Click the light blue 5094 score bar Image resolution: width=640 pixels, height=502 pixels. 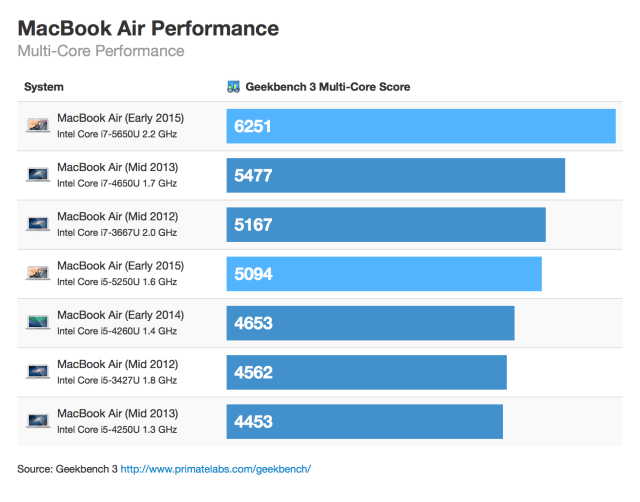tap(383, 273)
